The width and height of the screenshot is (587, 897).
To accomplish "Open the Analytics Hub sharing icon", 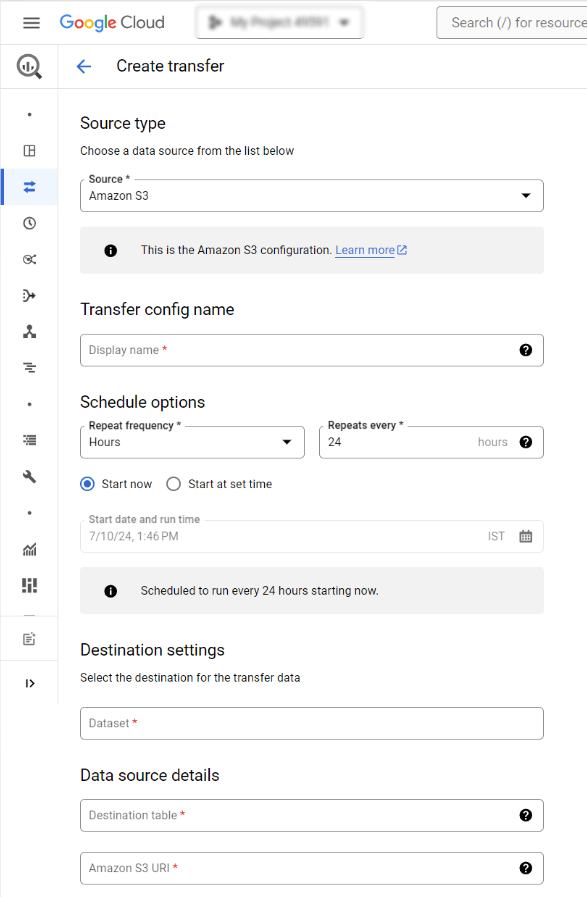I will (x=29, y=259).
